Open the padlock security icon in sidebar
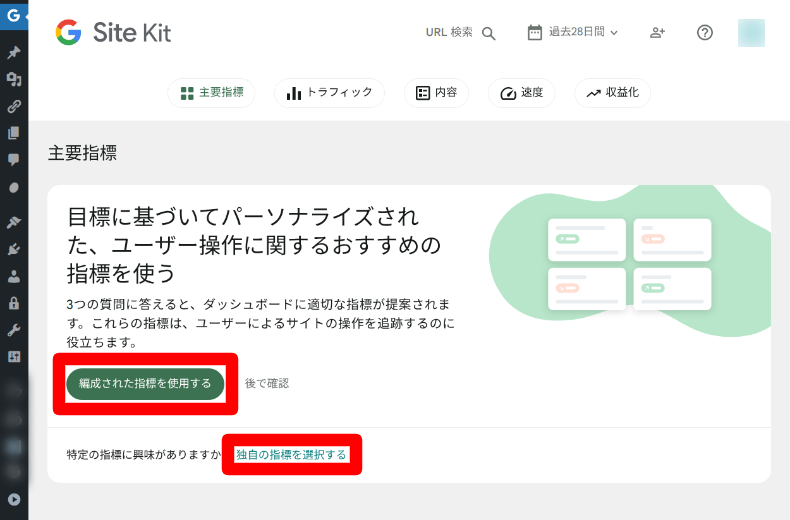 (x=14, y=303)
